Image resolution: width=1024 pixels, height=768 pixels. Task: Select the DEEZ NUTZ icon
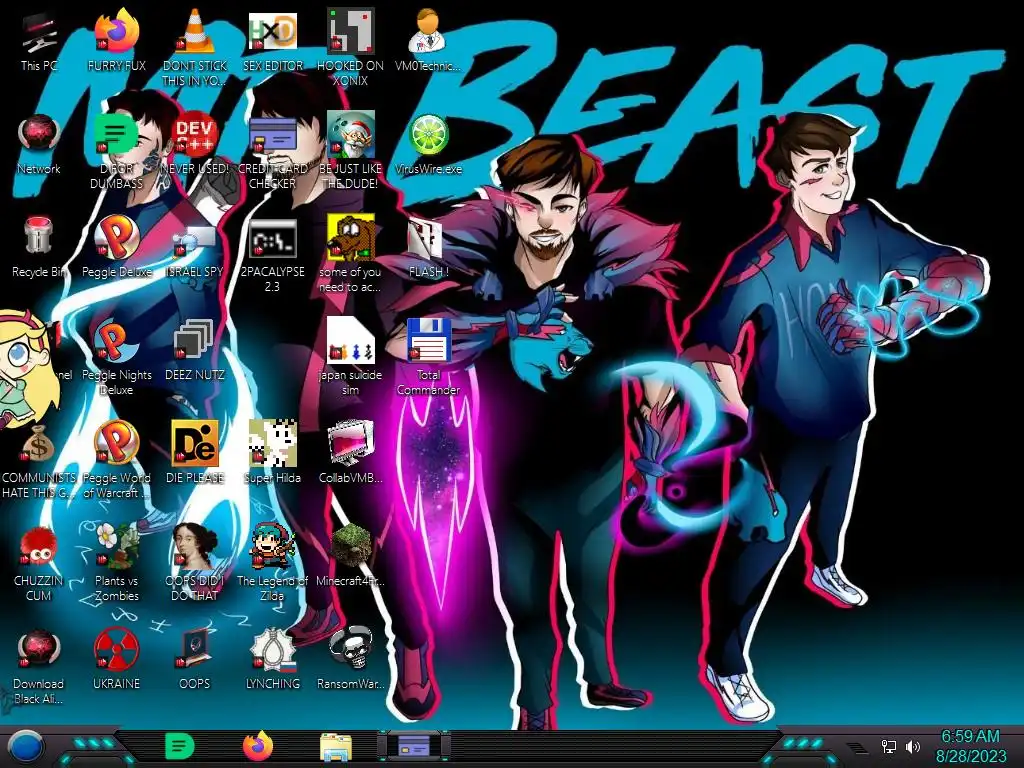pos(195,340)
